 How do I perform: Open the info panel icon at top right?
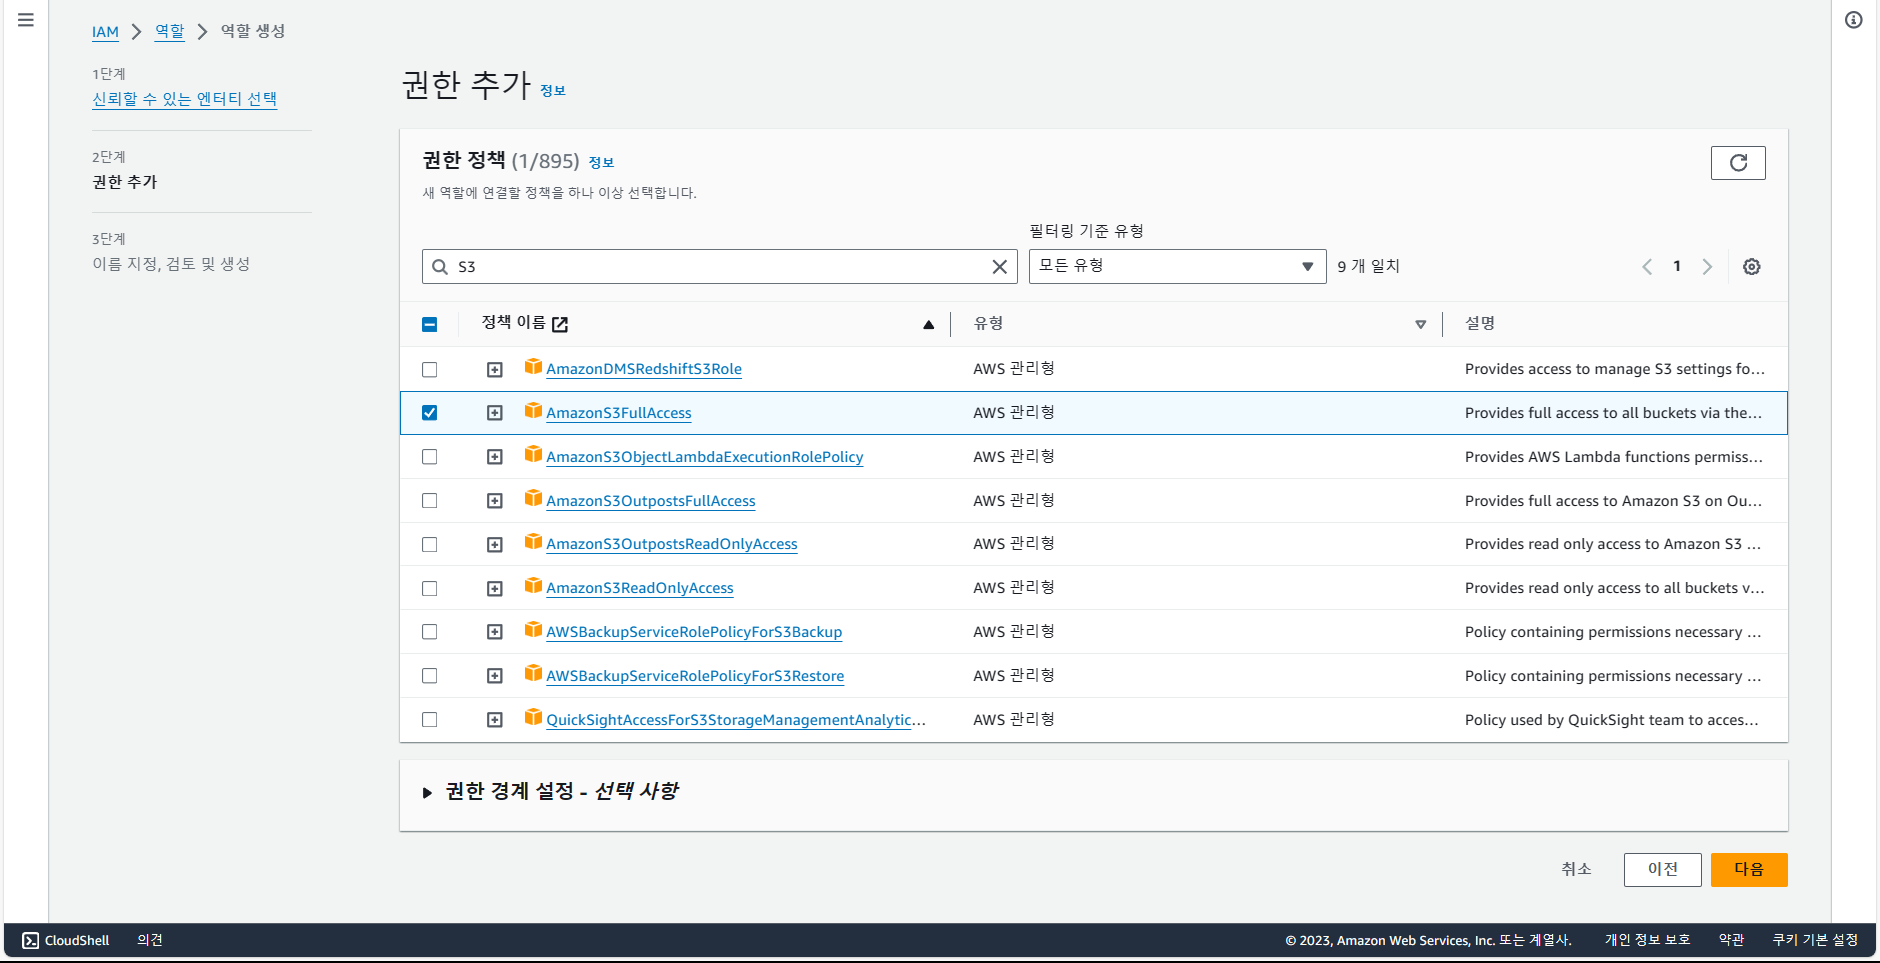click(1854, 20)
